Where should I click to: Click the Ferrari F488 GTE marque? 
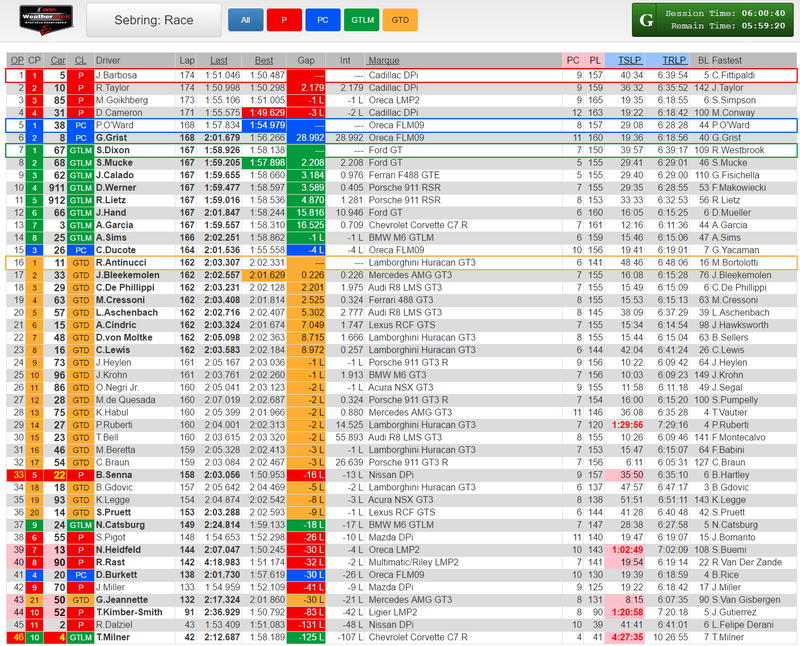404,175
